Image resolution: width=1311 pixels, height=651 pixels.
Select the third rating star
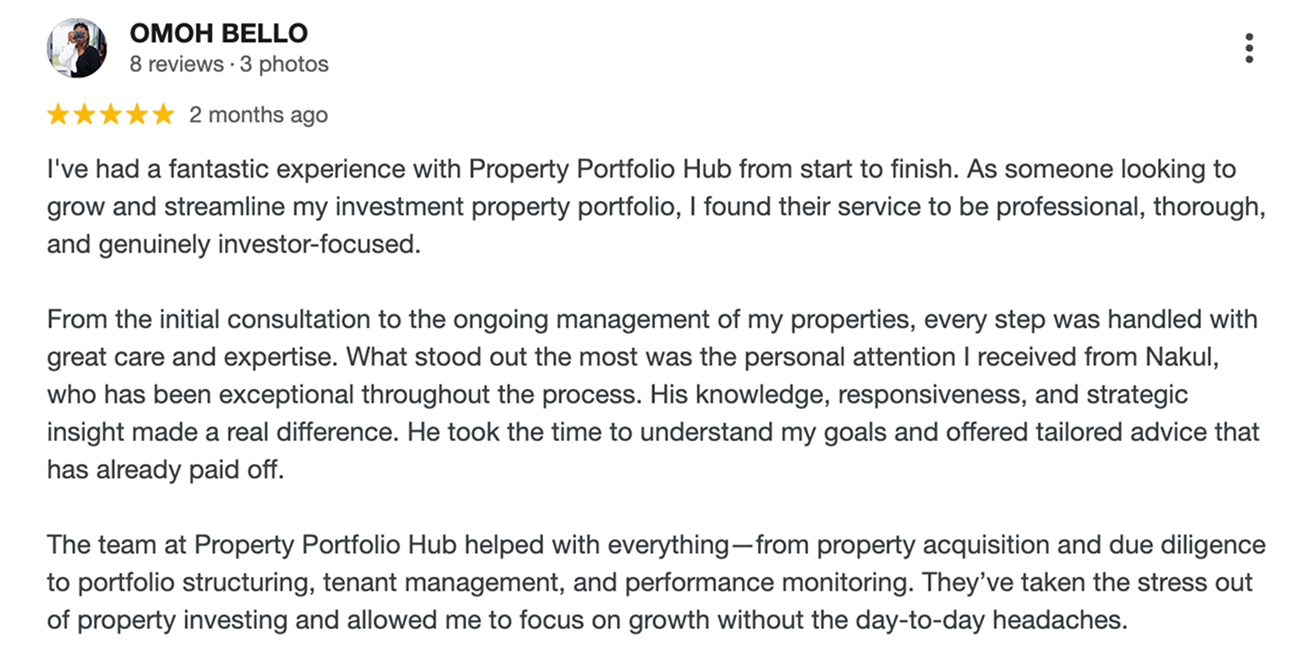click(x=111, y=115)
